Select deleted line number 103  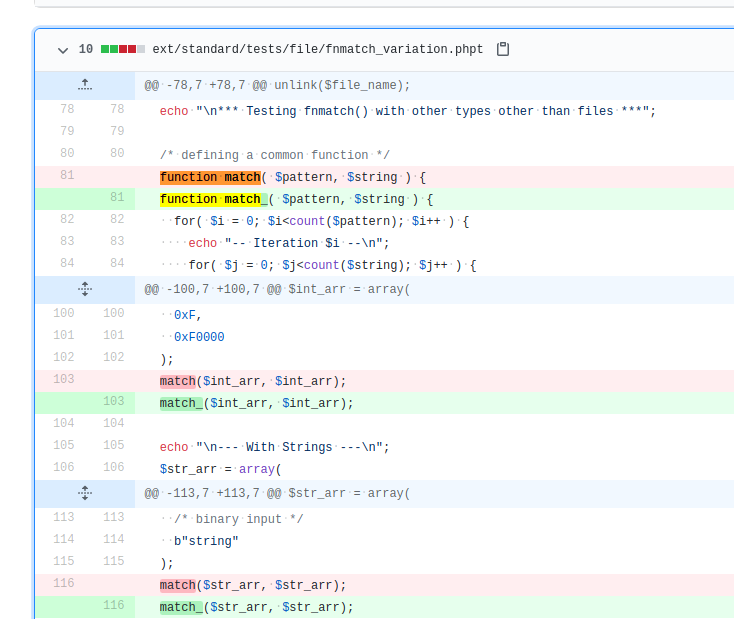[64, 379]
